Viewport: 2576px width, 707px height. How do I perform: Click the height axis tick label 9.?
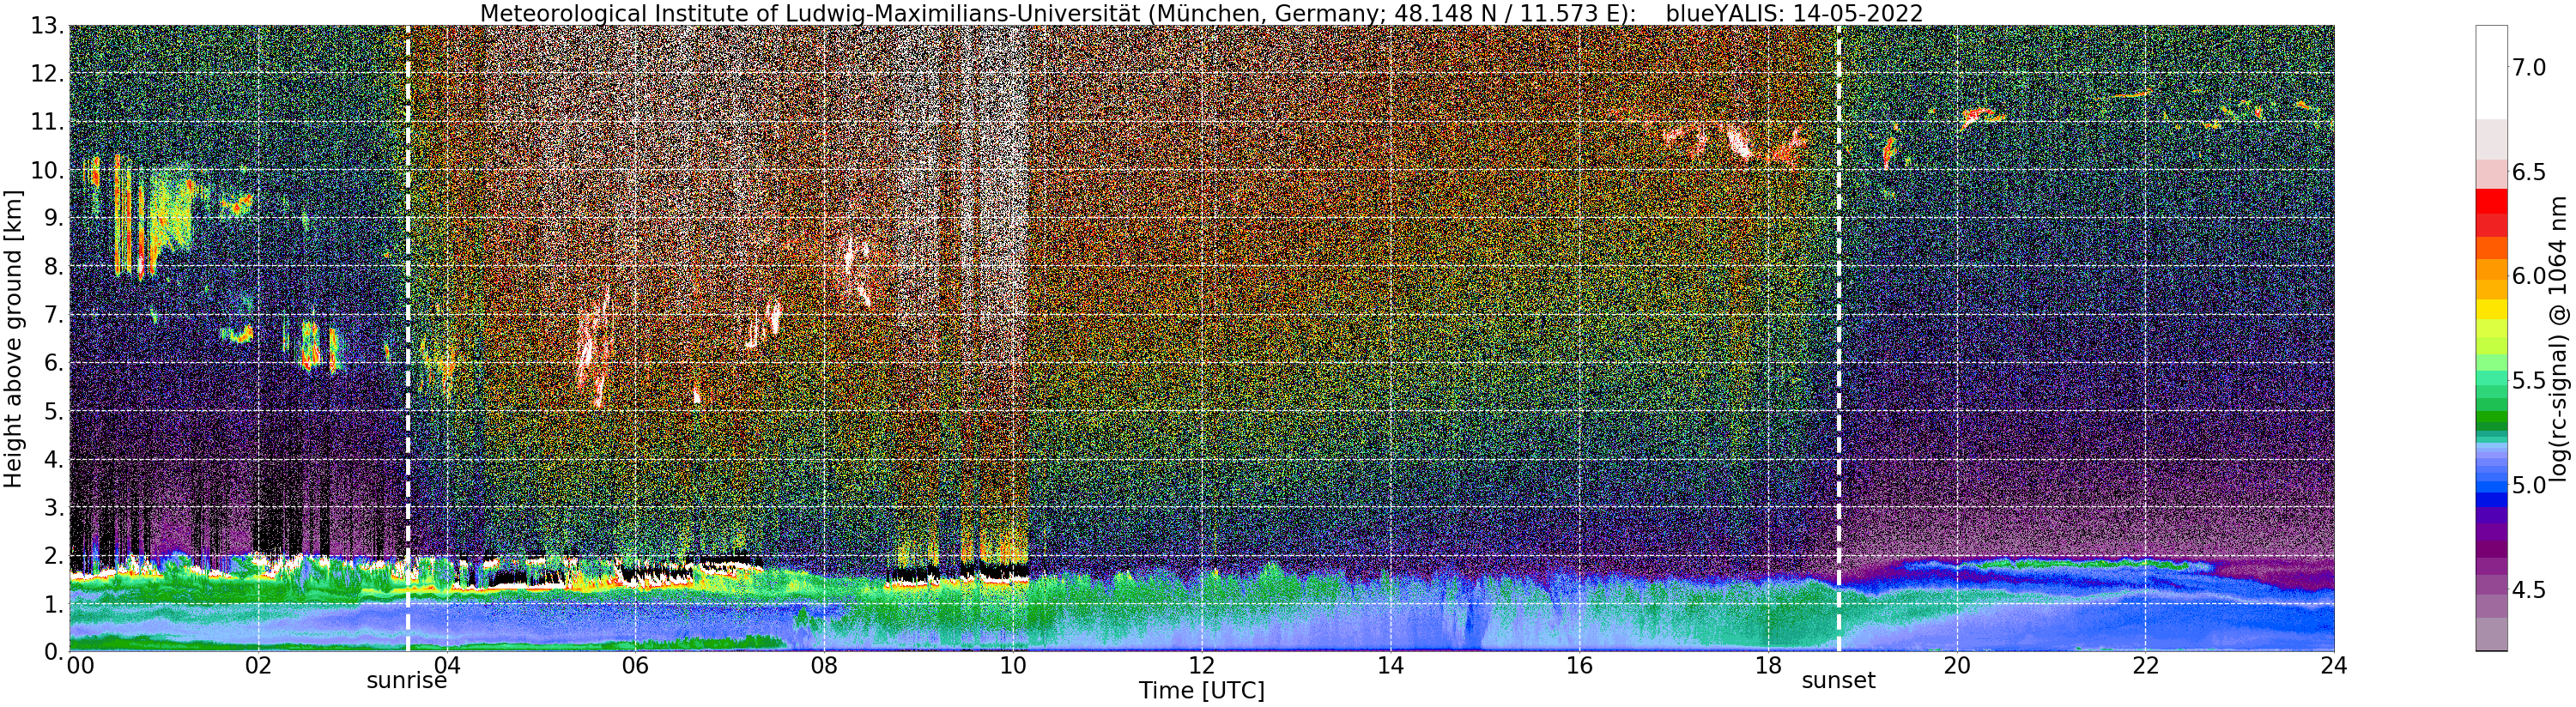coord(54,218)
